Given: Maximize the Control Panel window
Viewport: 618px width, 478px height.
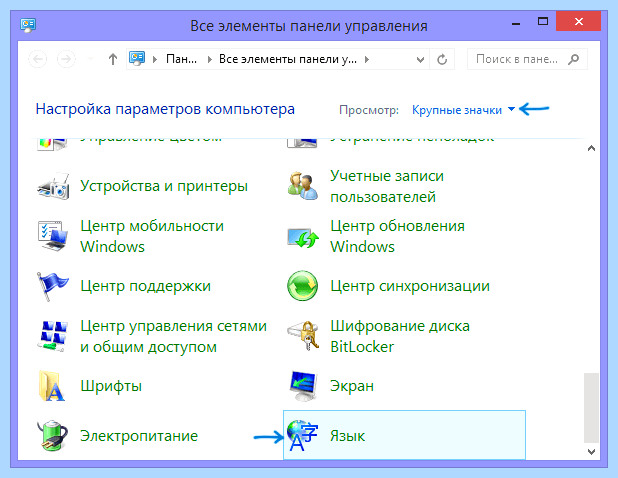Looking at the screenshot, I should tap(543, 21).
